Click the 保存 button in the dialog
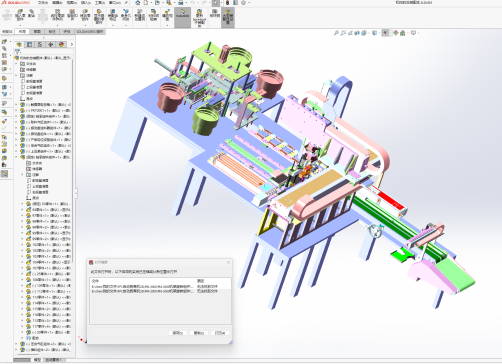The height and width of the screenshot is (364, 502). pyautogui.click(x=178, y=333)
